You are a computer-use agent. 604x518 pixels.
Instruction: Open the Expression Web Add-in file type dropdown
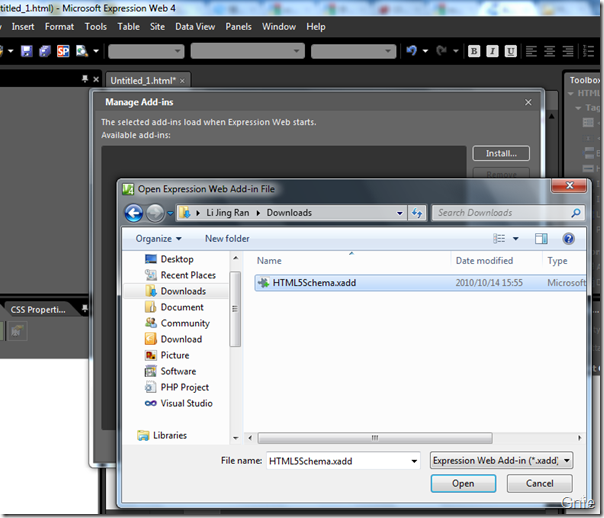(x=501, y=461)
